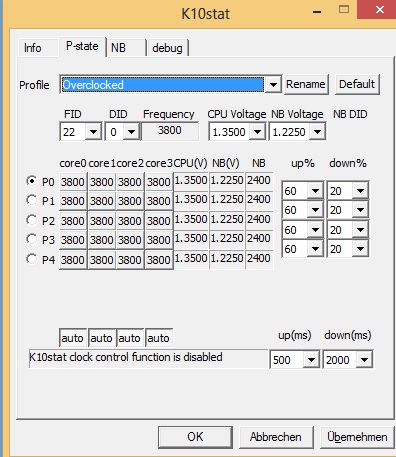The width and height of the screenshot is (396, 457).
Task: Open the fourth up% dropdown
Action: click(315, 249)
